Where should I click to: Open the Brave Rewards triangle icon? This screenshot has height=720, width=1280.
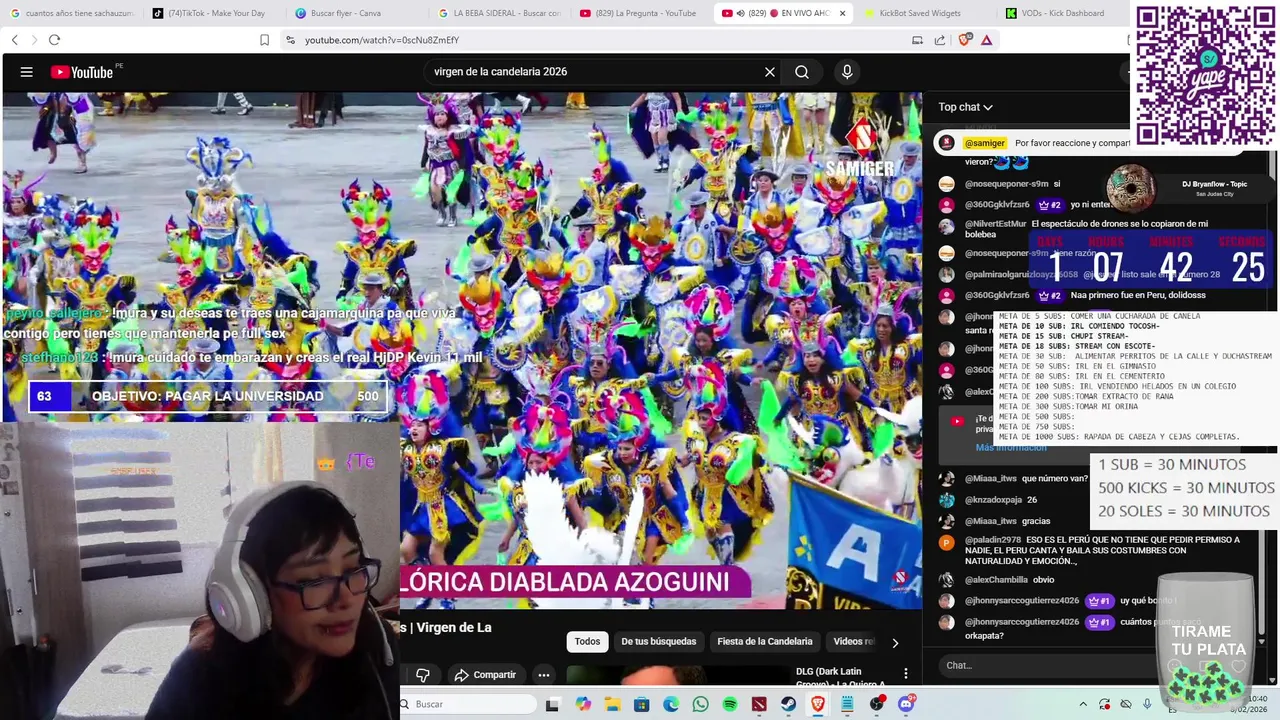[x=986, y=40]
